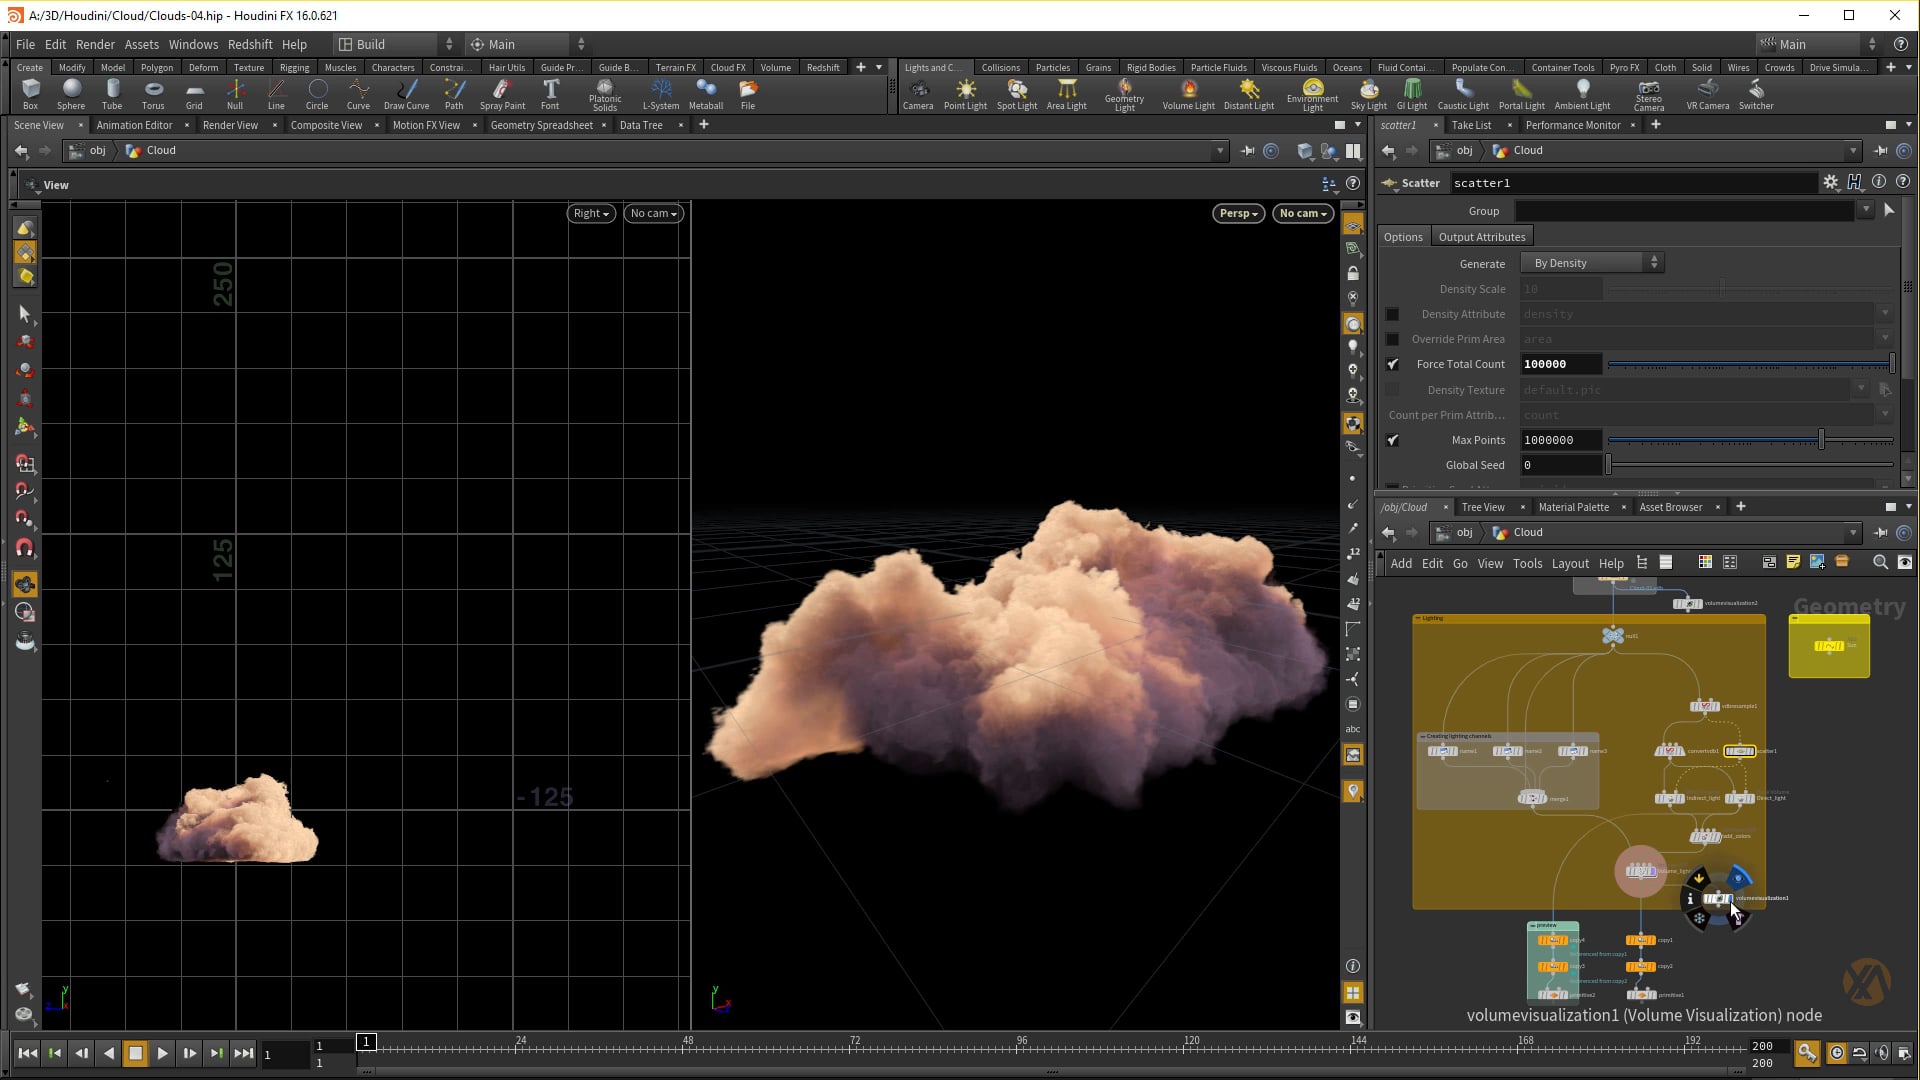1920x1080 pixels.
Task: Toggle Density Texture checkbox
Action: click(1392, 390)
